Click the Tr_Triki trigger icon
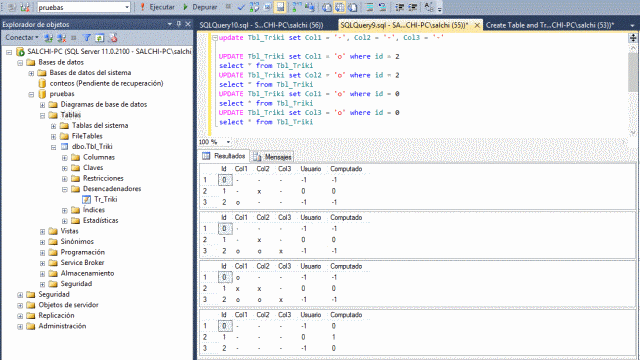Image resolution: width=640 pixels, height=360 pixels. [87, 199]
